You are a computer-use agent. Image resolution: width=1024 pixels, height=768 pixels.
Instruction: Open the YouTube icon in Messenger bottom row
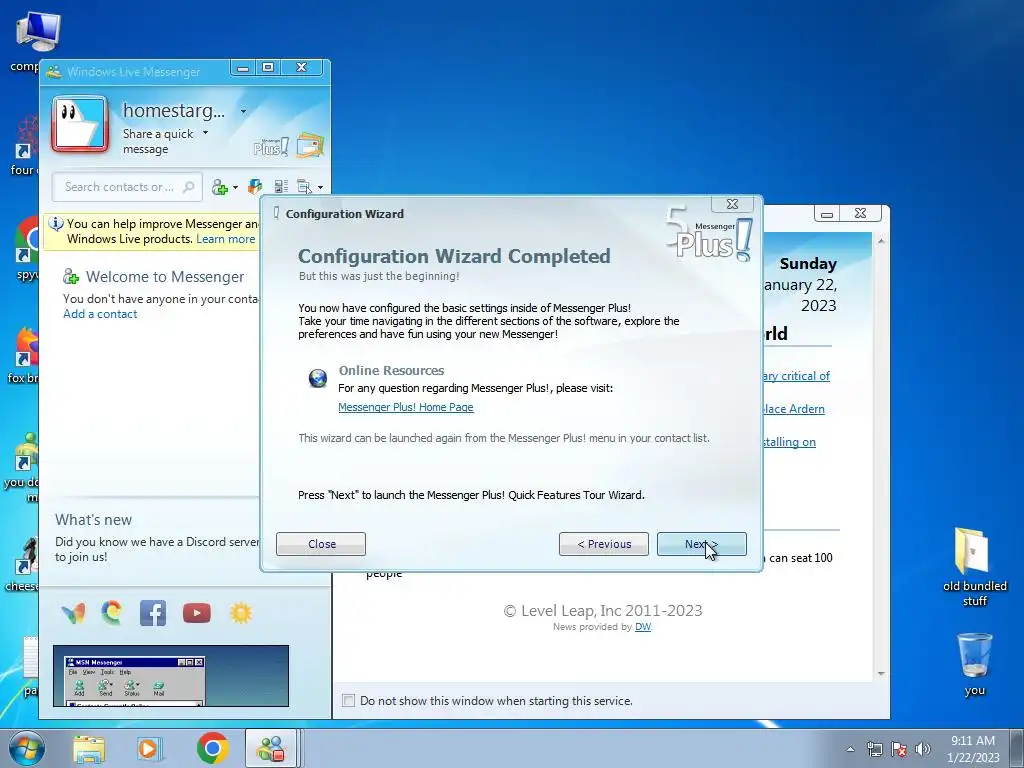pos(197,613)
